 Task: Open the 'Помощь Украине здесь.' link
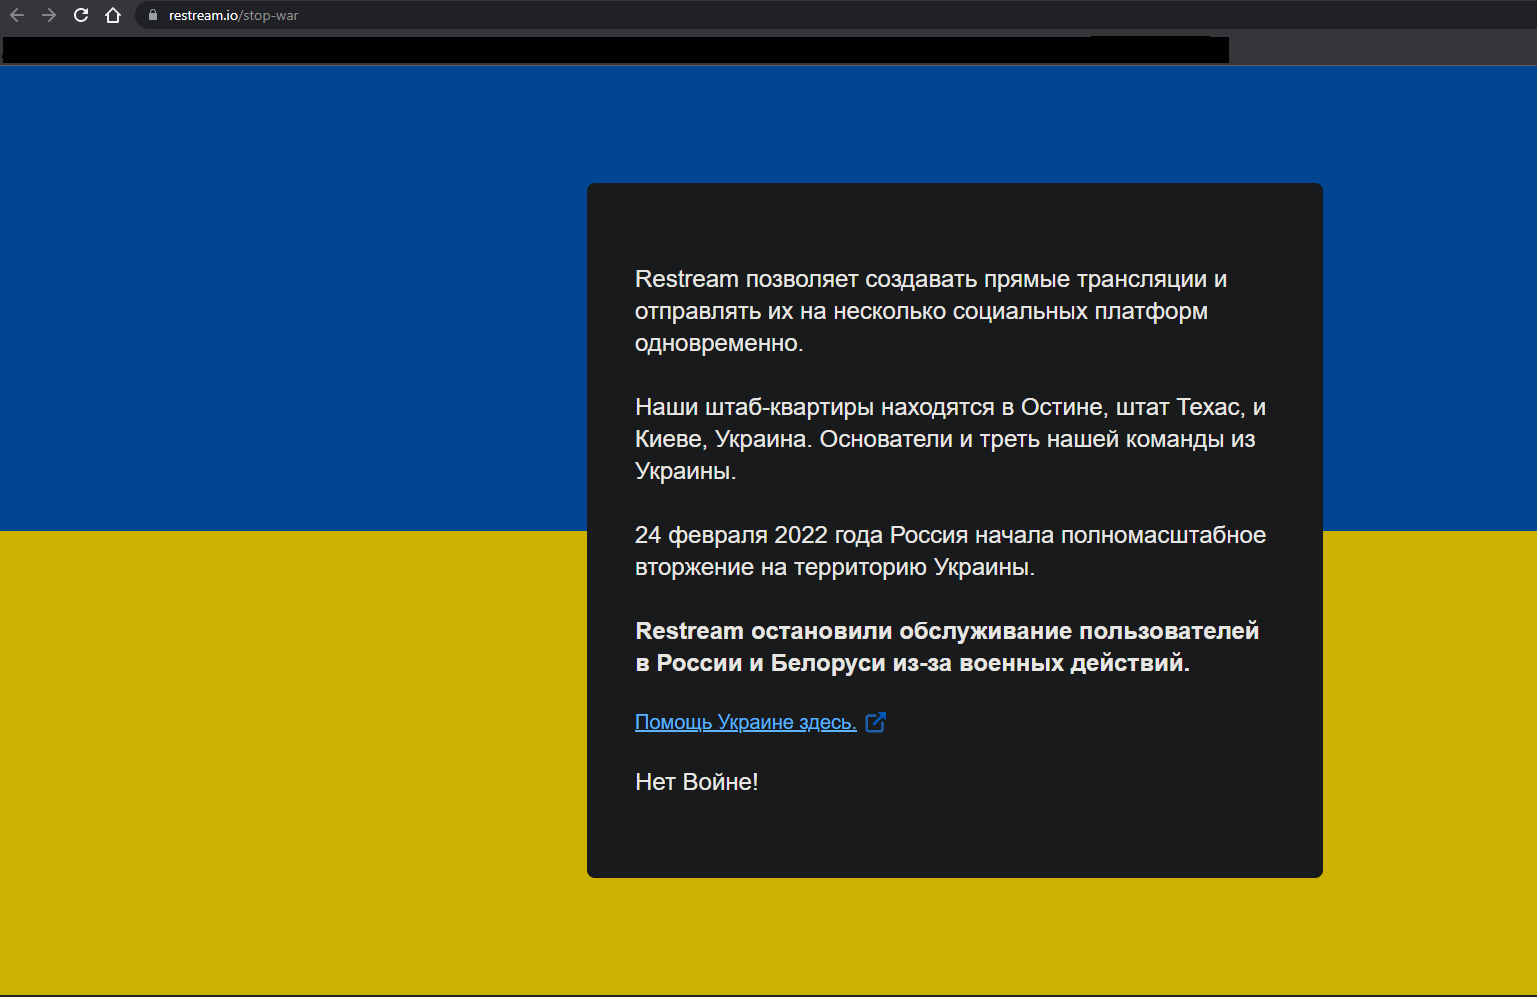746,722
